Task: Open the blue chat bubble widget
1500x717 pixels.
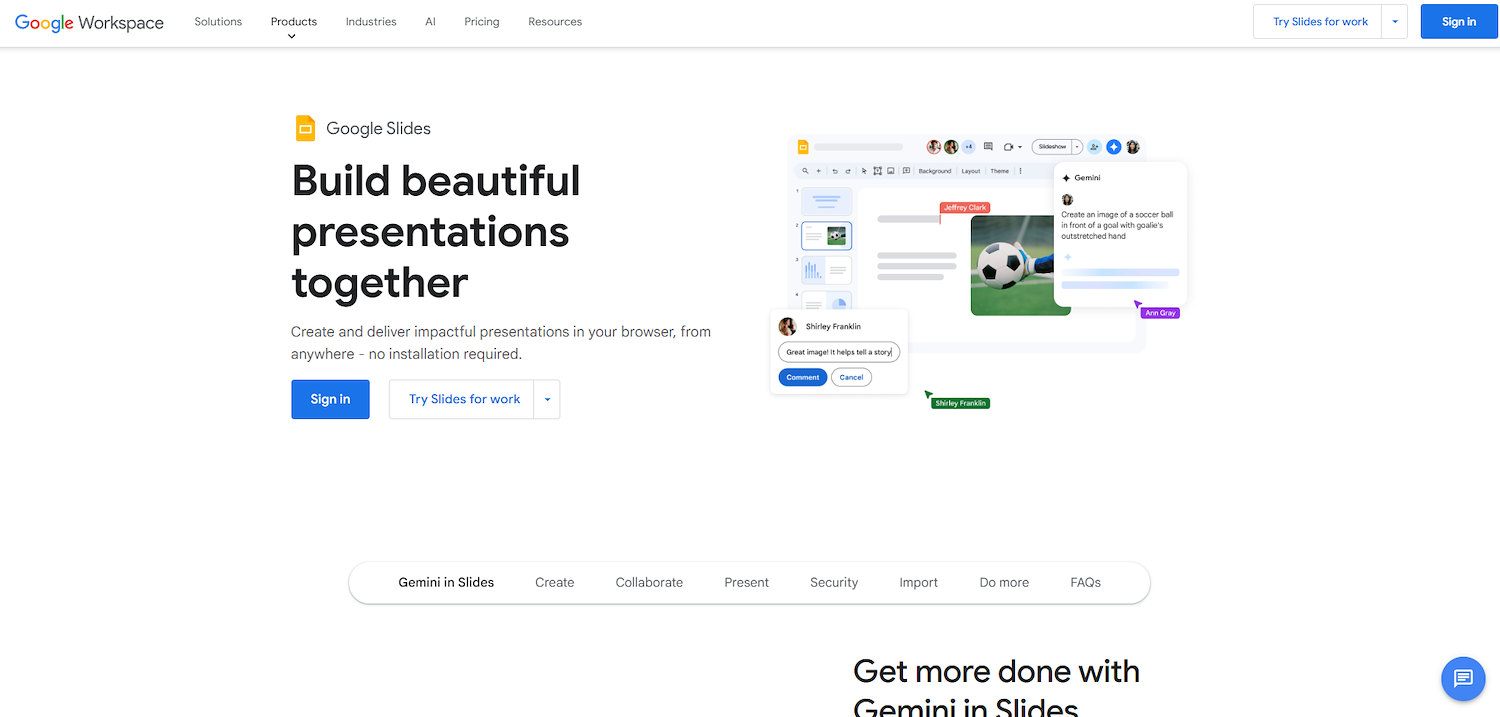Action: coord(1463,679)
